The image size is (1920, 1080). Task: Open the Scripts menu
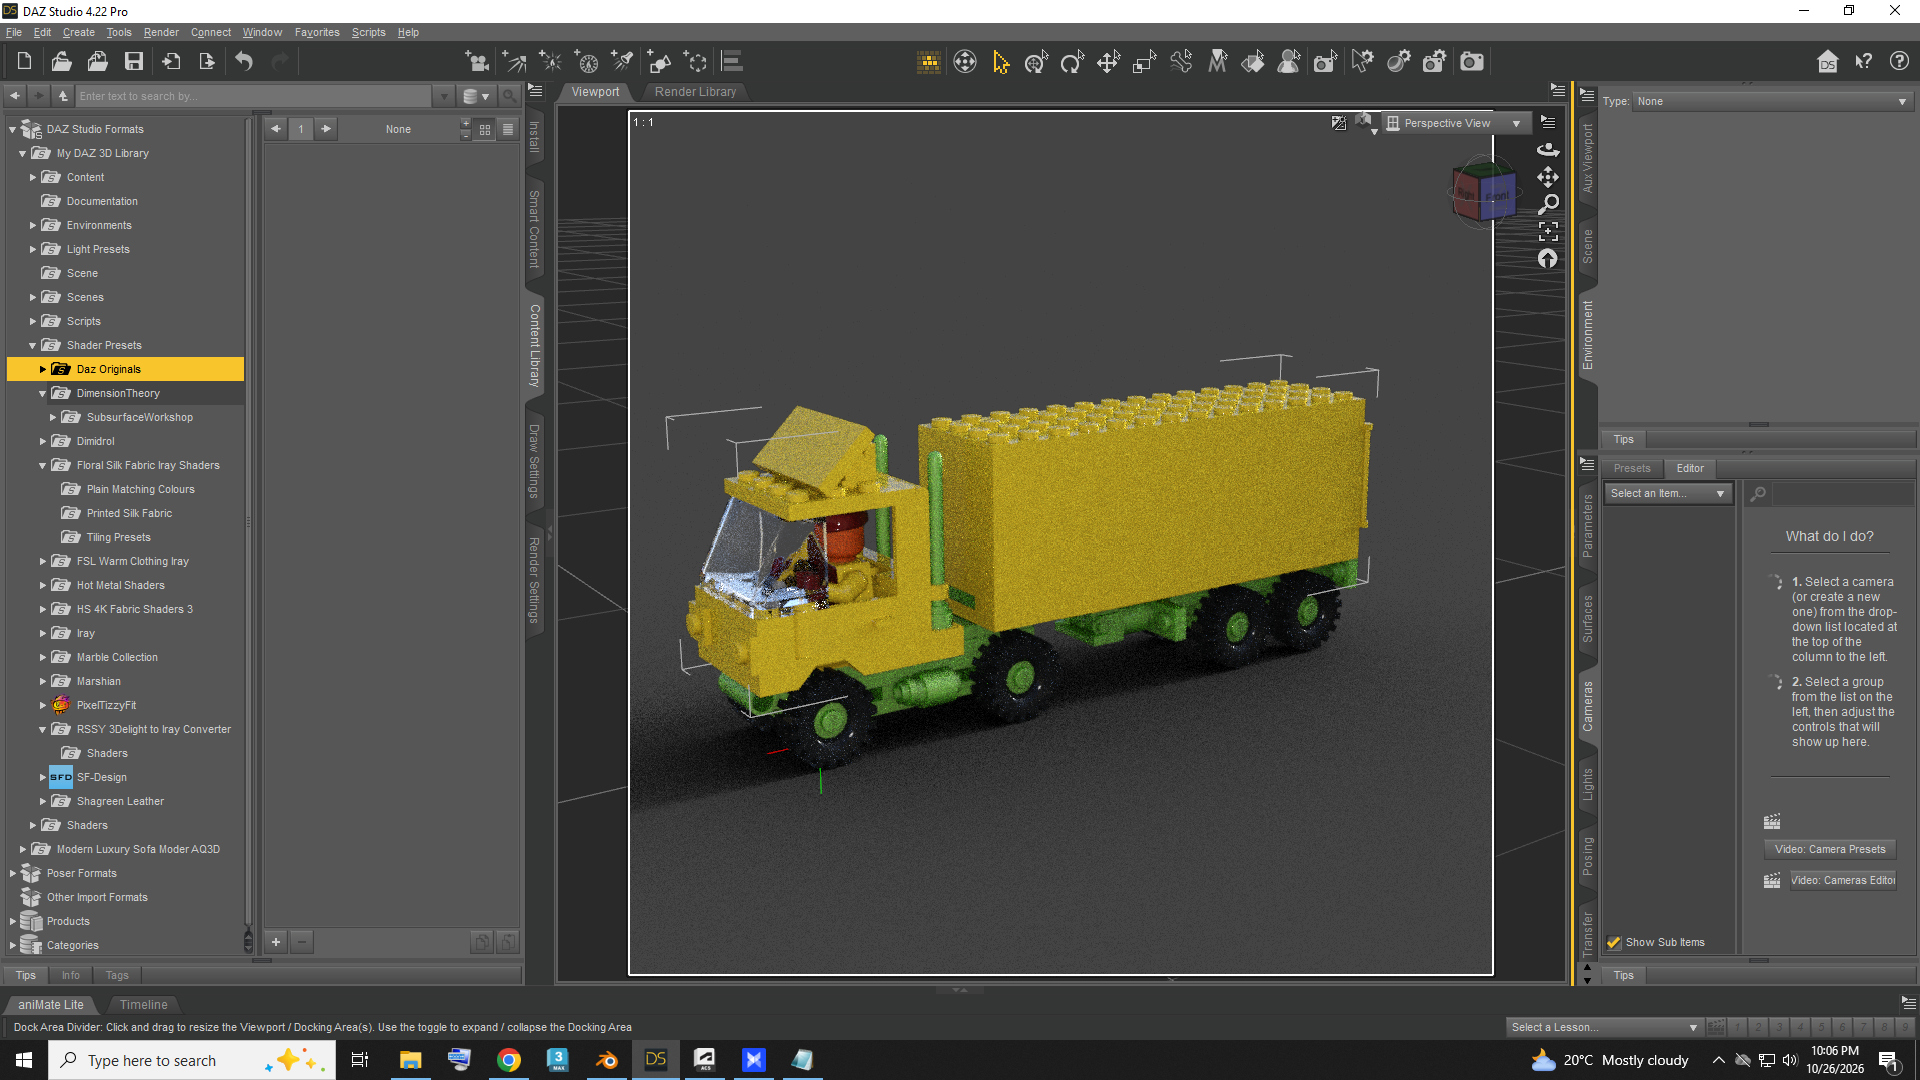pos(368,32)
